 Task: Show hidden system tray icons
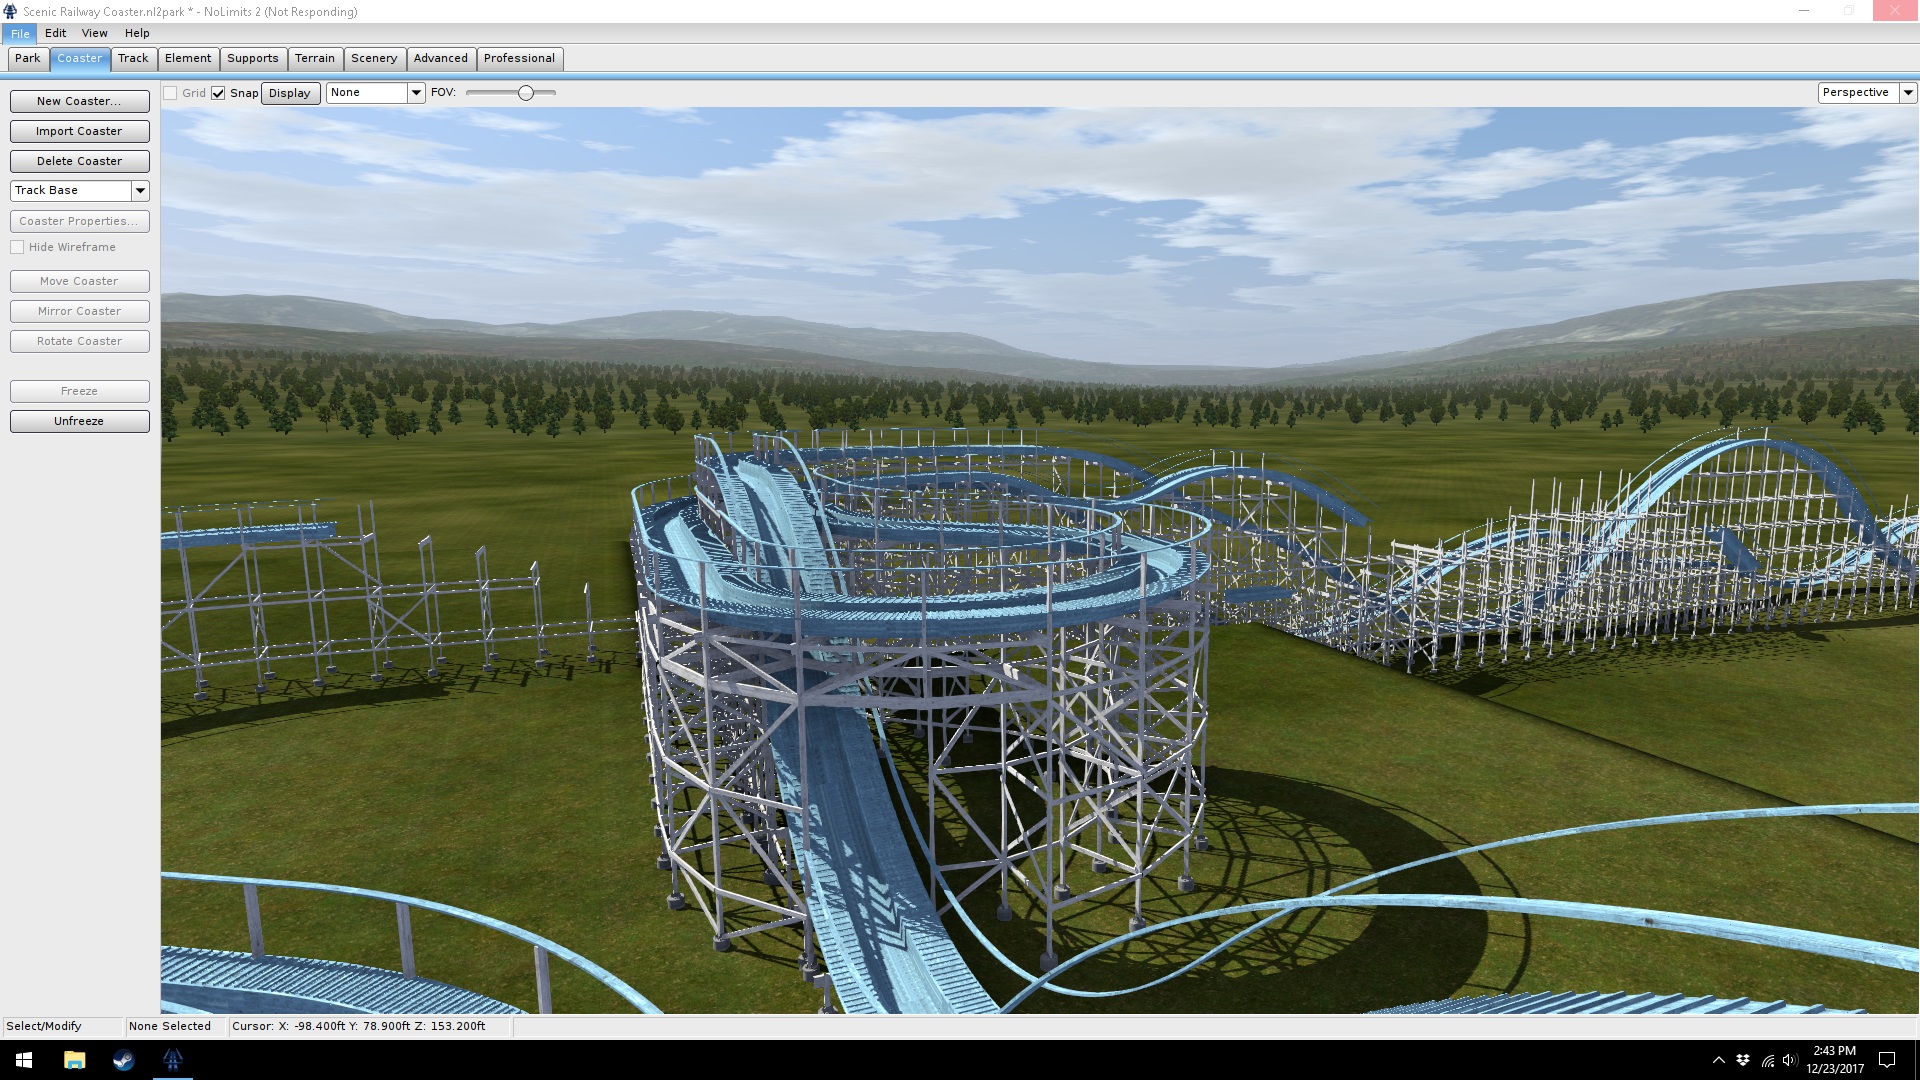click(1718, 1060)
